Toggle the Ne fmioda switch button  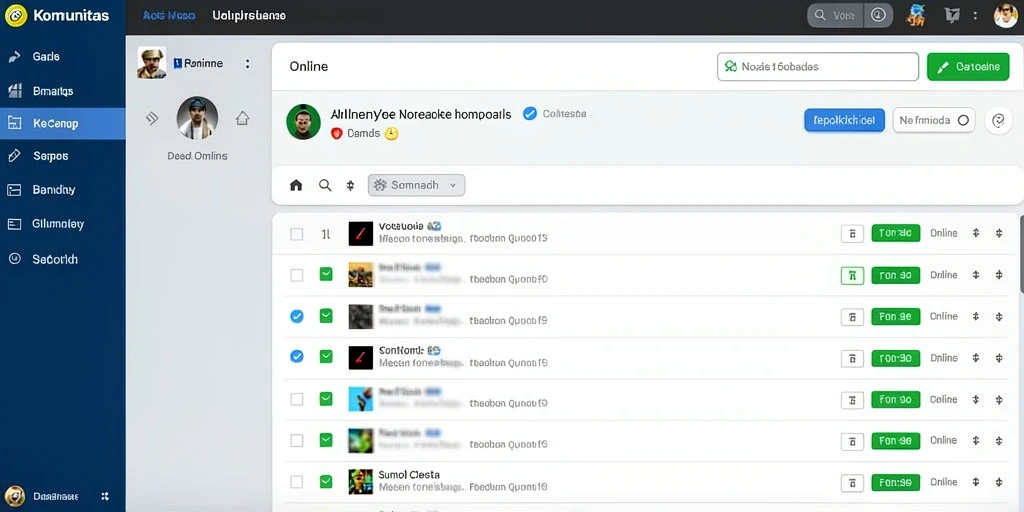933,120
